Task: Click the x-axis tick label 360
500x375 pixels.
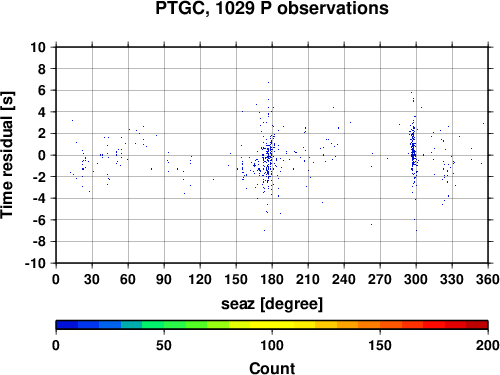Action: click(488, 279)
